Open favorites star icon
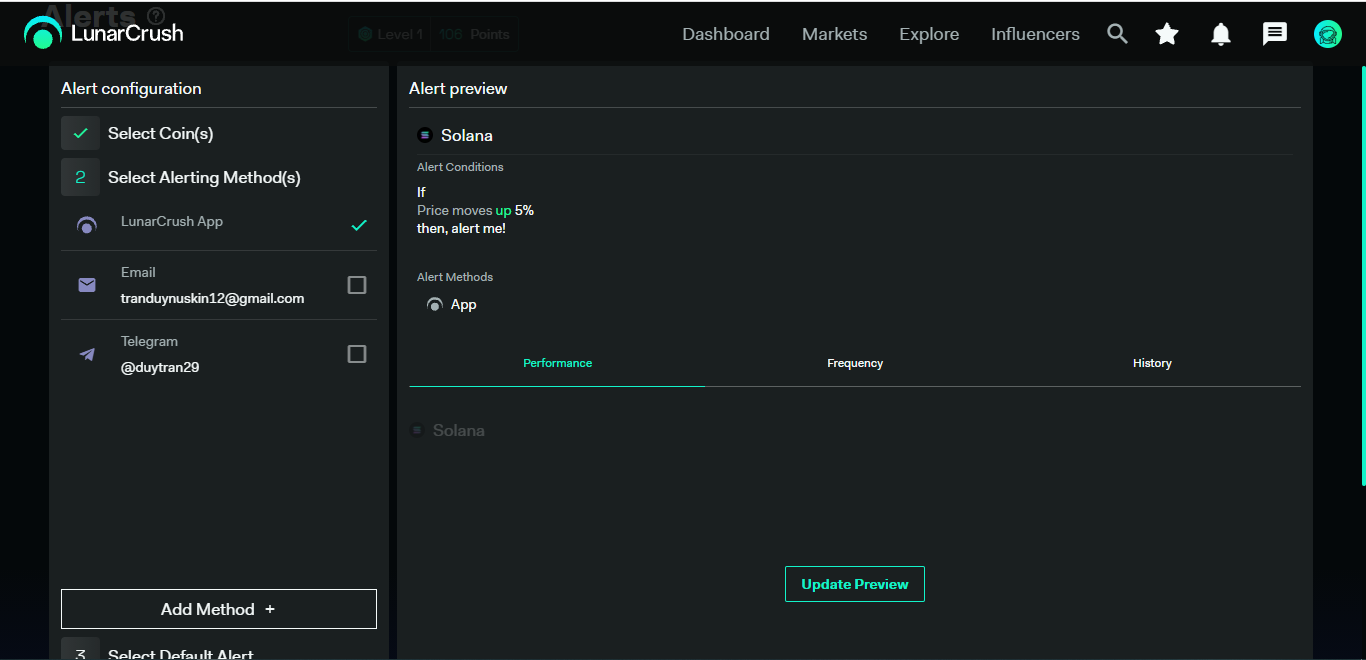The height and width of the screenshot is (660, 1366). (x=1166, y=34)
